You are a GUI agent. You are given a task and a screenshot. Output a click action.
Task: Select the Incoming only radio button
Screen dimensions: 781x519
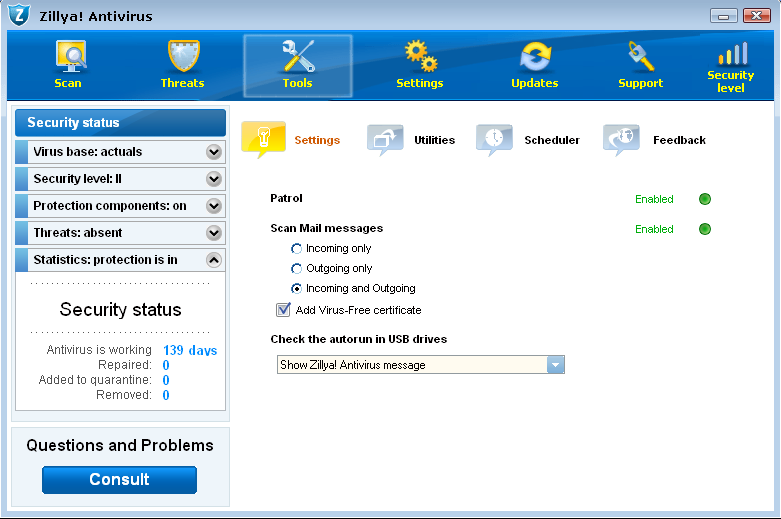click(x=296, y=249)
